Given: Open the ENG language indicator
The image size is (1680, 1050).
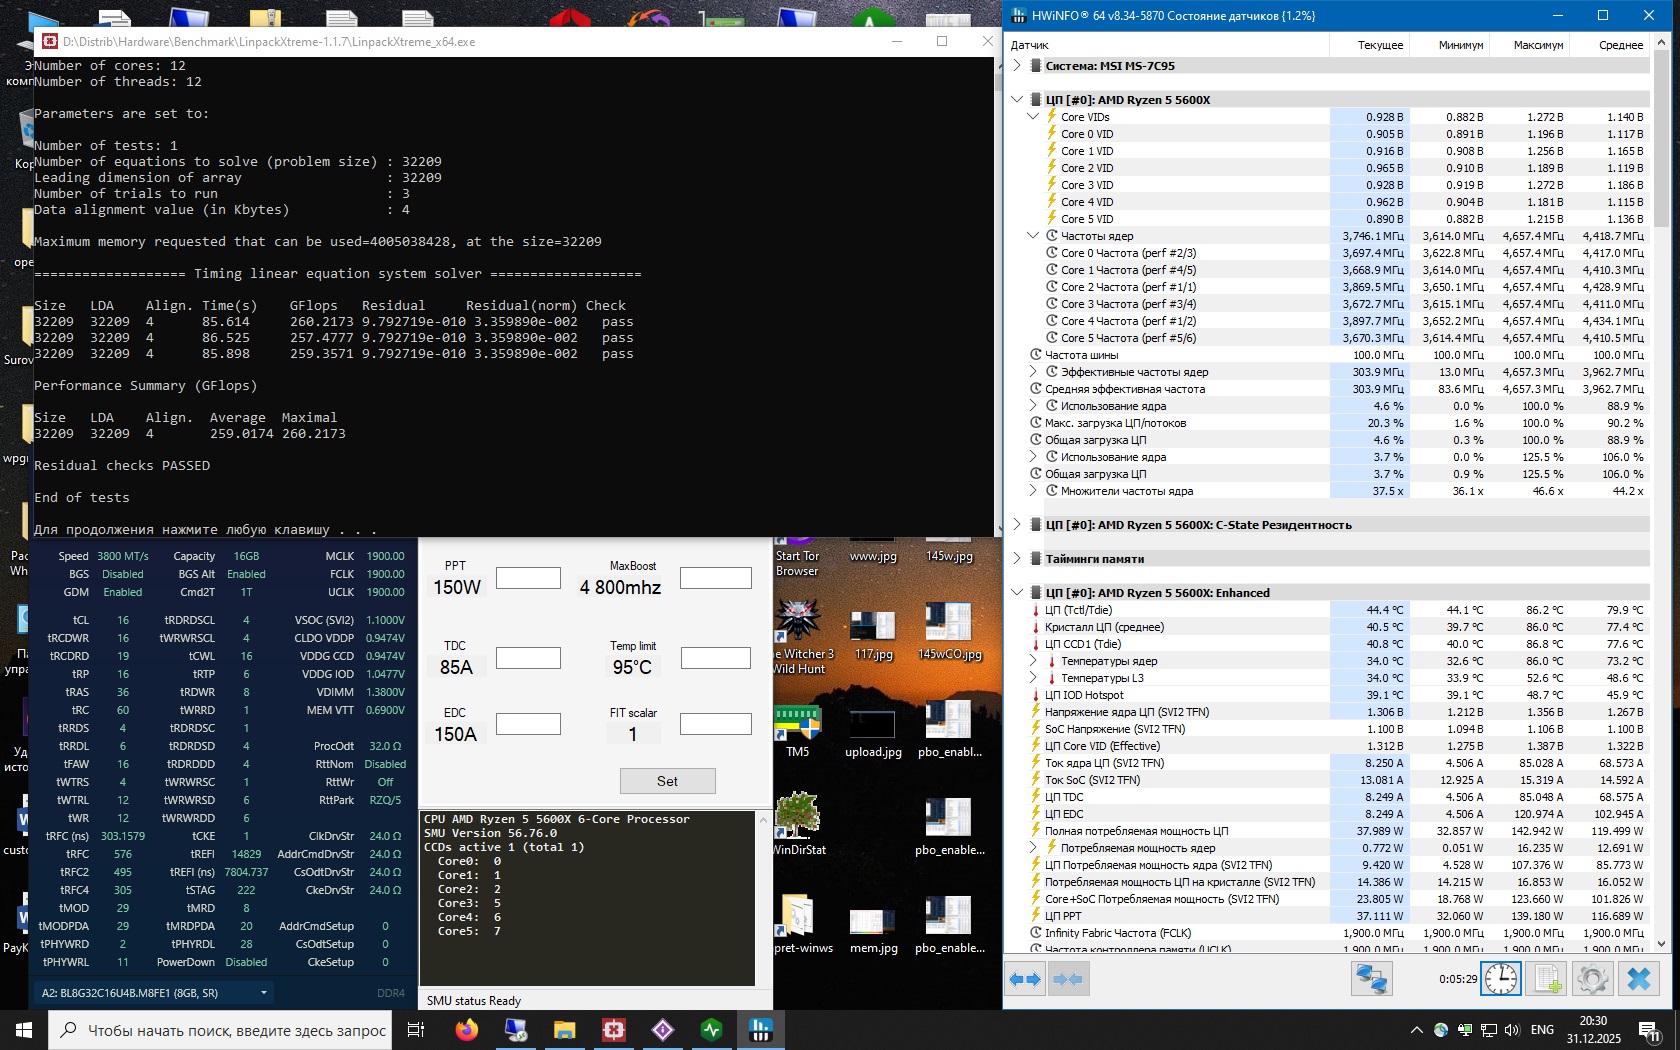Looking at the screenshot, I should 1542,1030.
